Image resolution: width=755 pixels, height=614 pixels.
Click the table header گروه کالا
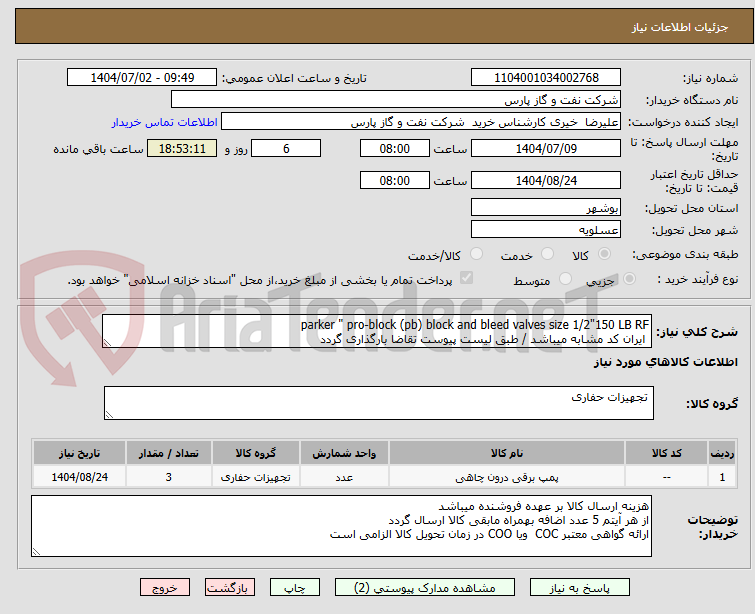[256, 453]
